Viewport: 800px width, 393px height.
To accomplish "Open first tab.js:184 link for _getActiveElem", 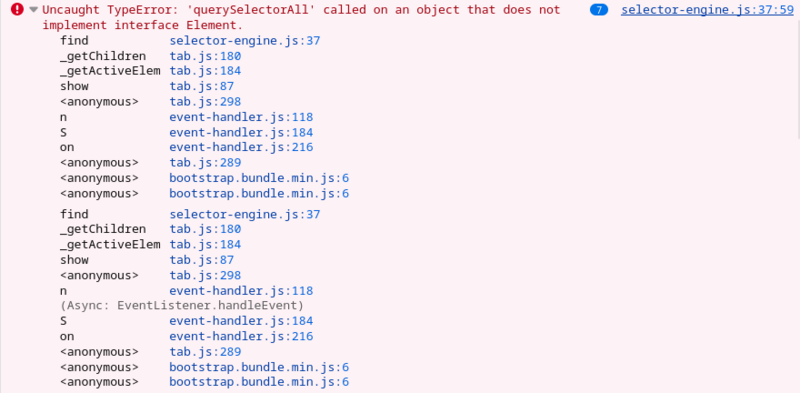I will [x=205, y=70].
